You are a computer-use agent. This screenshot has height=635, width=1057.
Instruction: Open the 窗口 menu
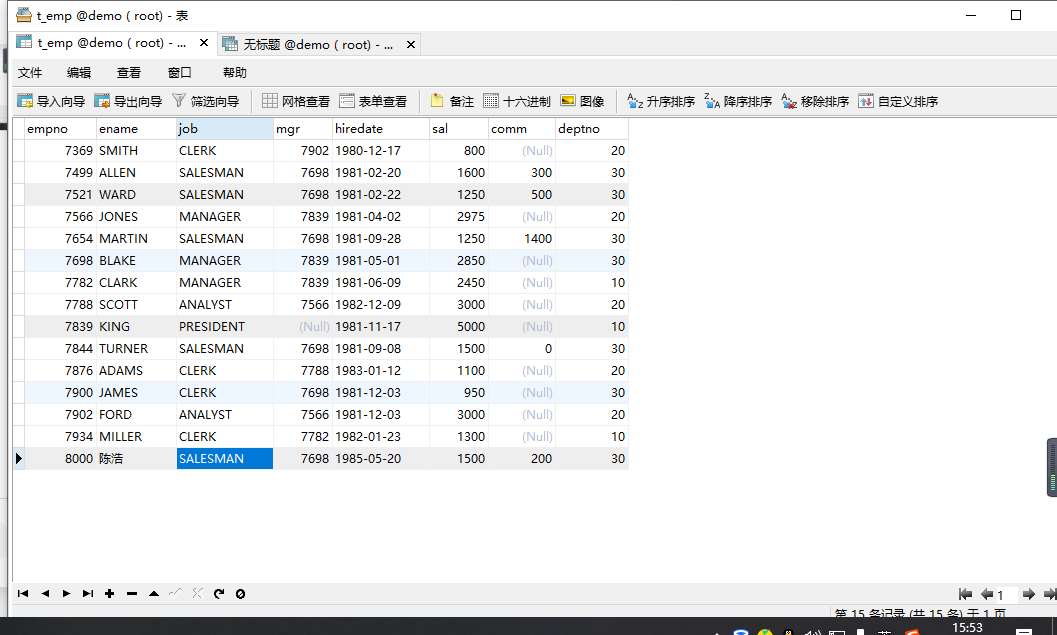179,73
